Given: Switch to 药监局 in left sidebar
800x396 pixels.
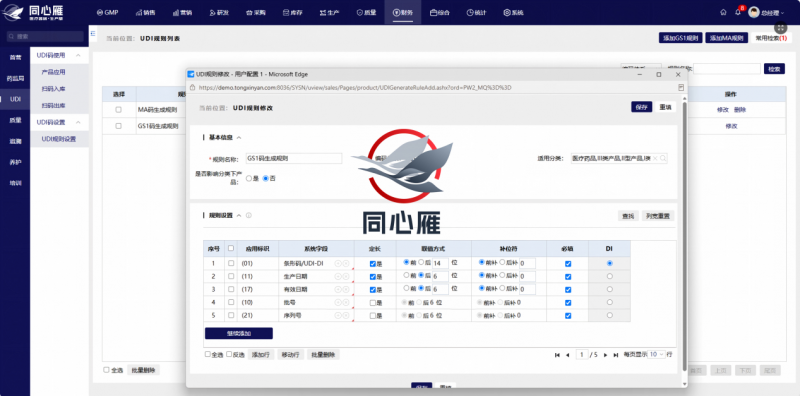Looking at the screenshot, I should click(15, 79).
